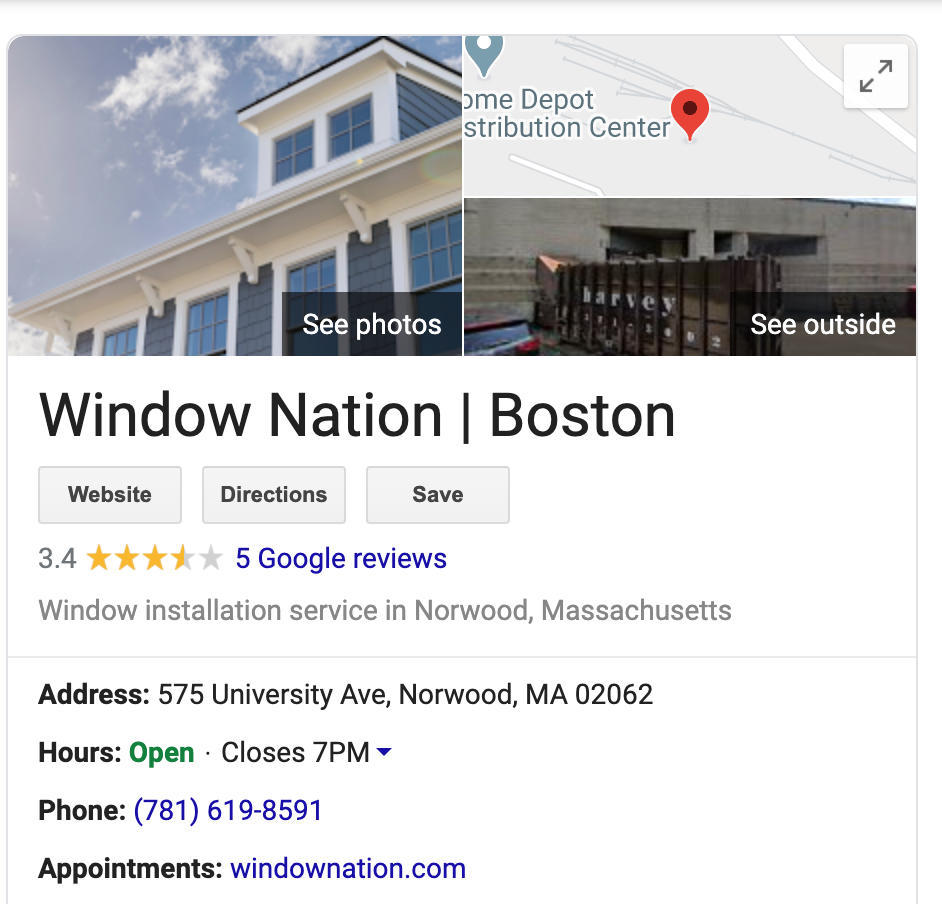Open See photos overlay
This screenshot has height=904, width=942.
click(x=372, y=324)
